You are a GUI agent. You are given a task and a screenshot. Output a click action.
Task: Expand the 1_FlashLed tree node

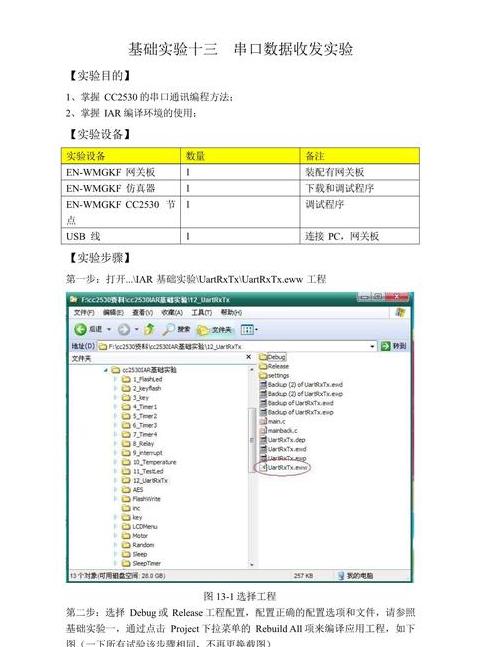(115, 379)
